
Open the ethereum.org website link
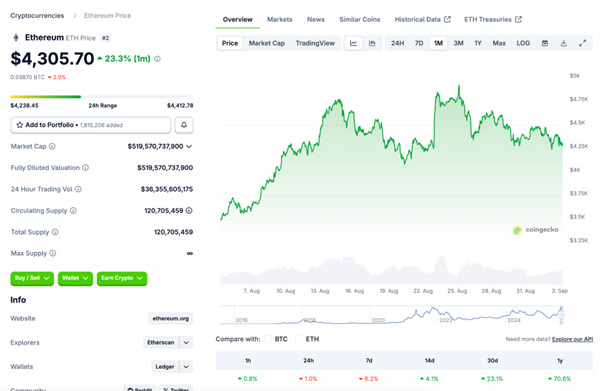[x=170, y=318]
